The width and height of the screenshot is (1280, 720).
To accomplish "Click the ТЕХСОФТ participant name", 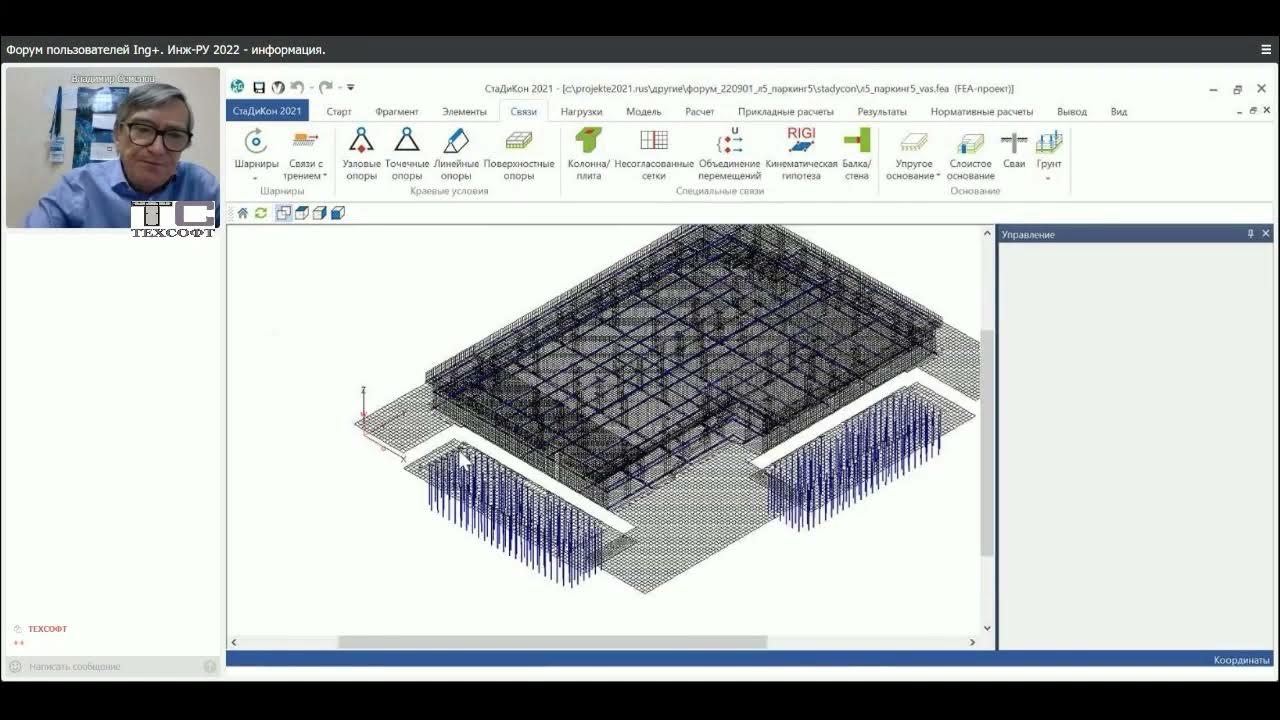I will [47, 629].
